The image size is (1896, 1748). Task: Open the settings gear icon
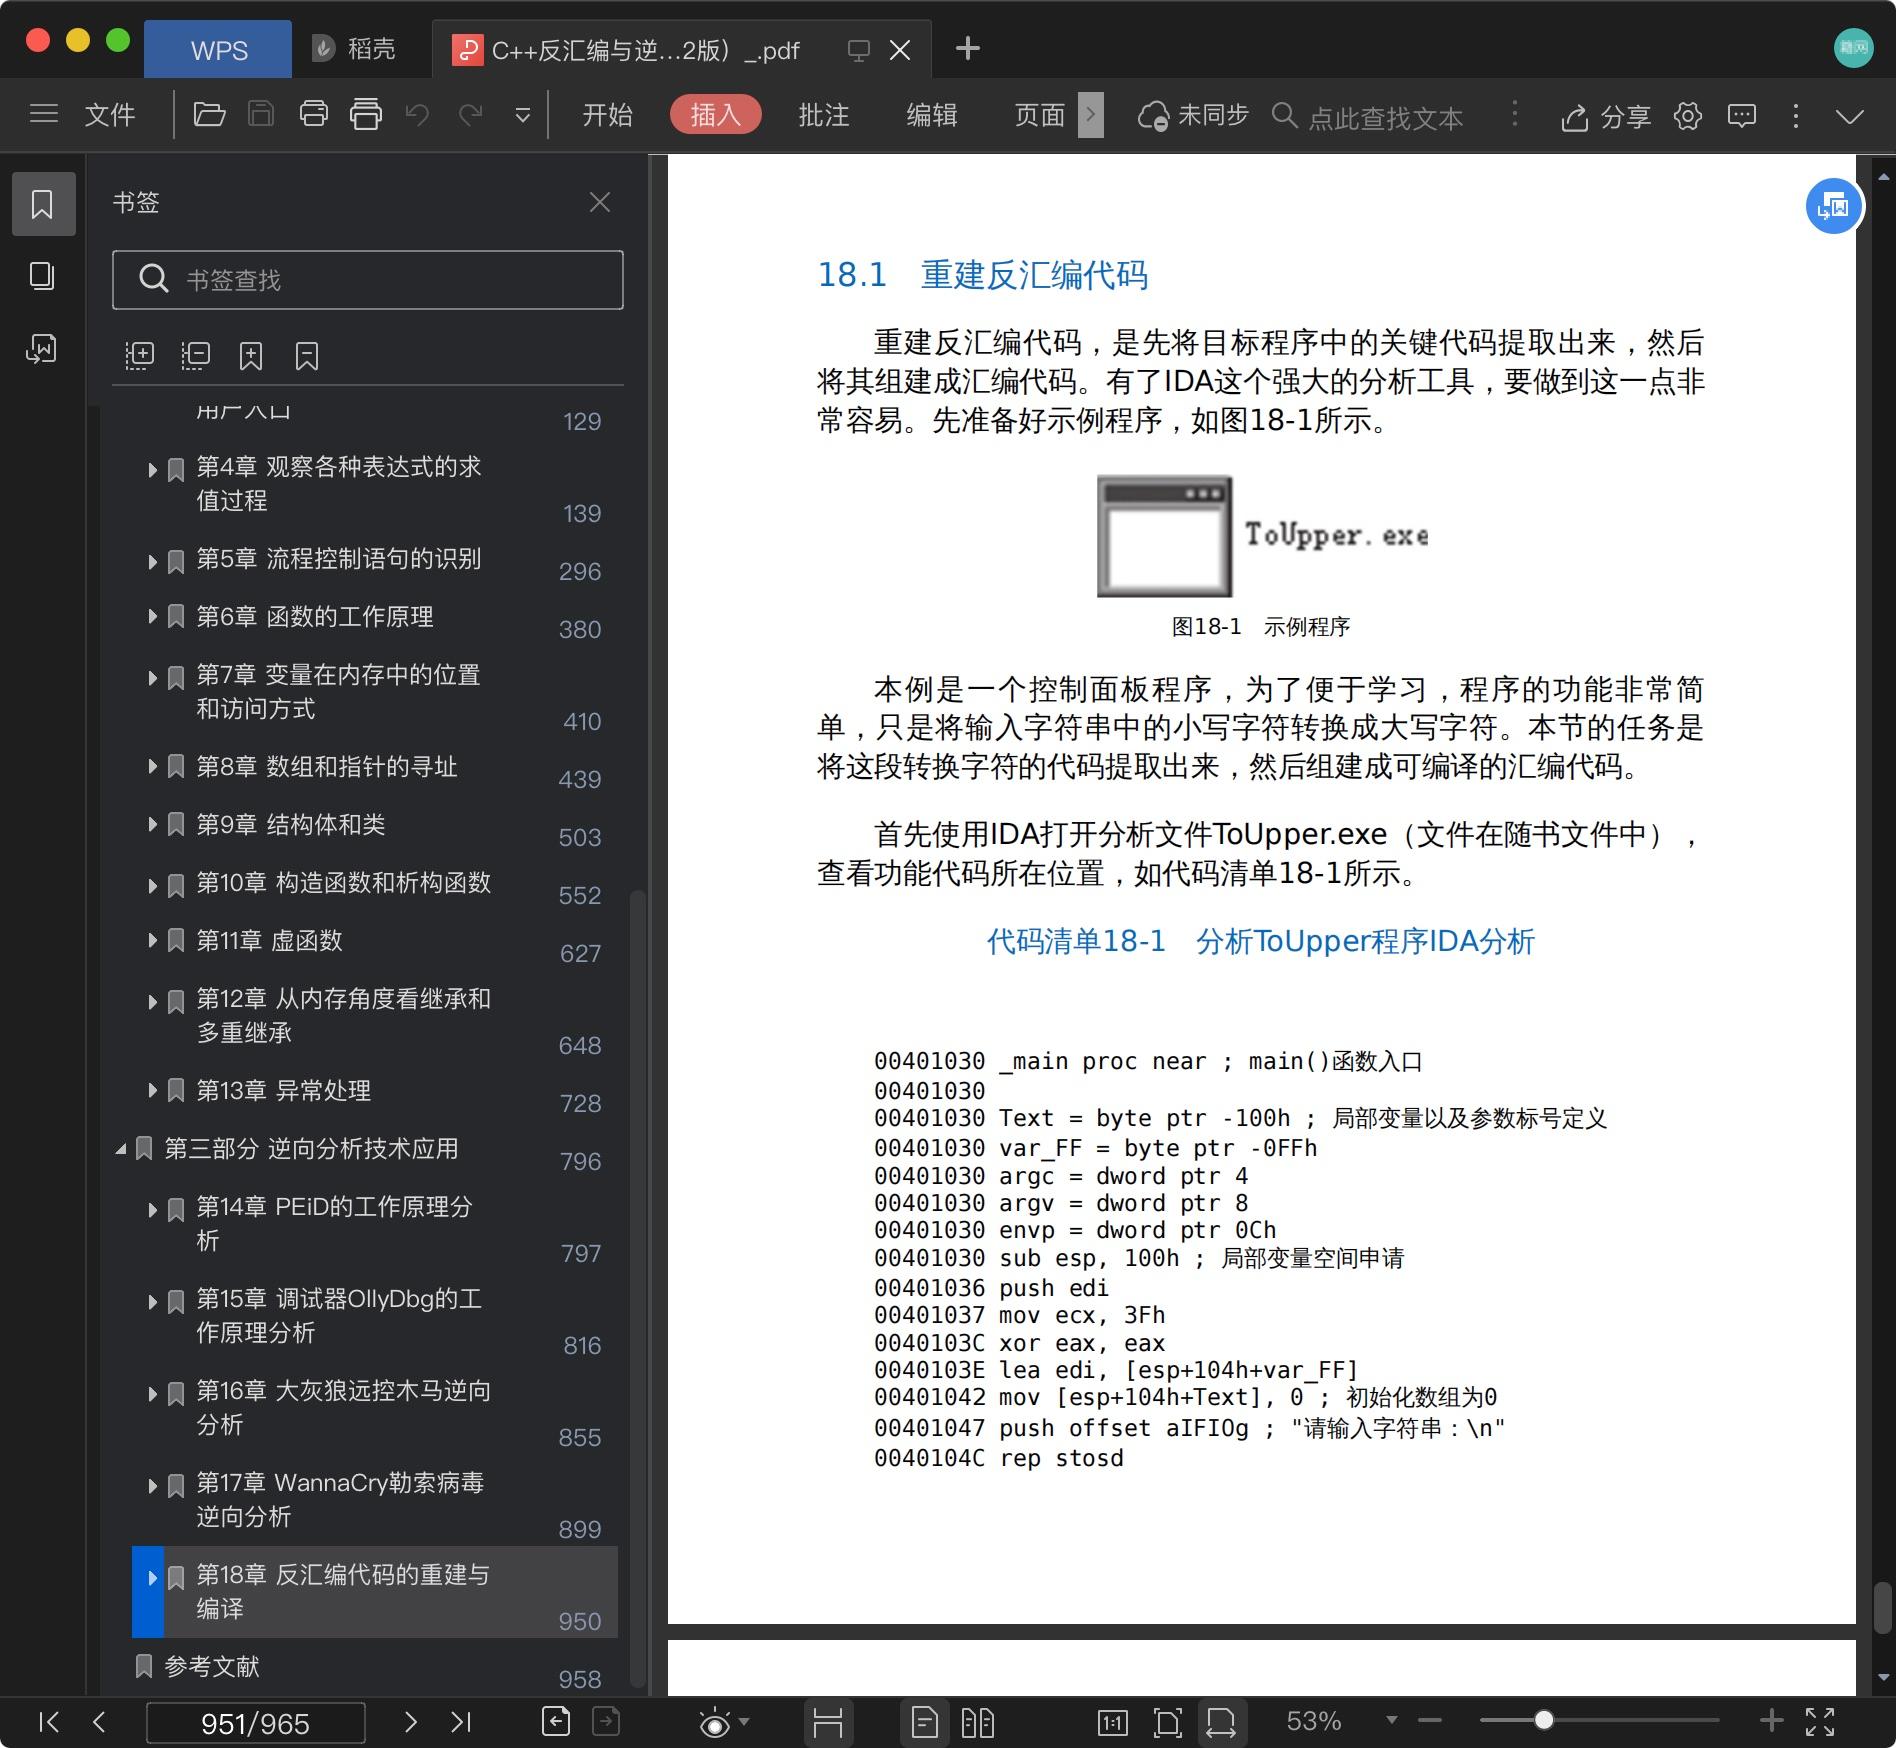(x=1688, y=116)
